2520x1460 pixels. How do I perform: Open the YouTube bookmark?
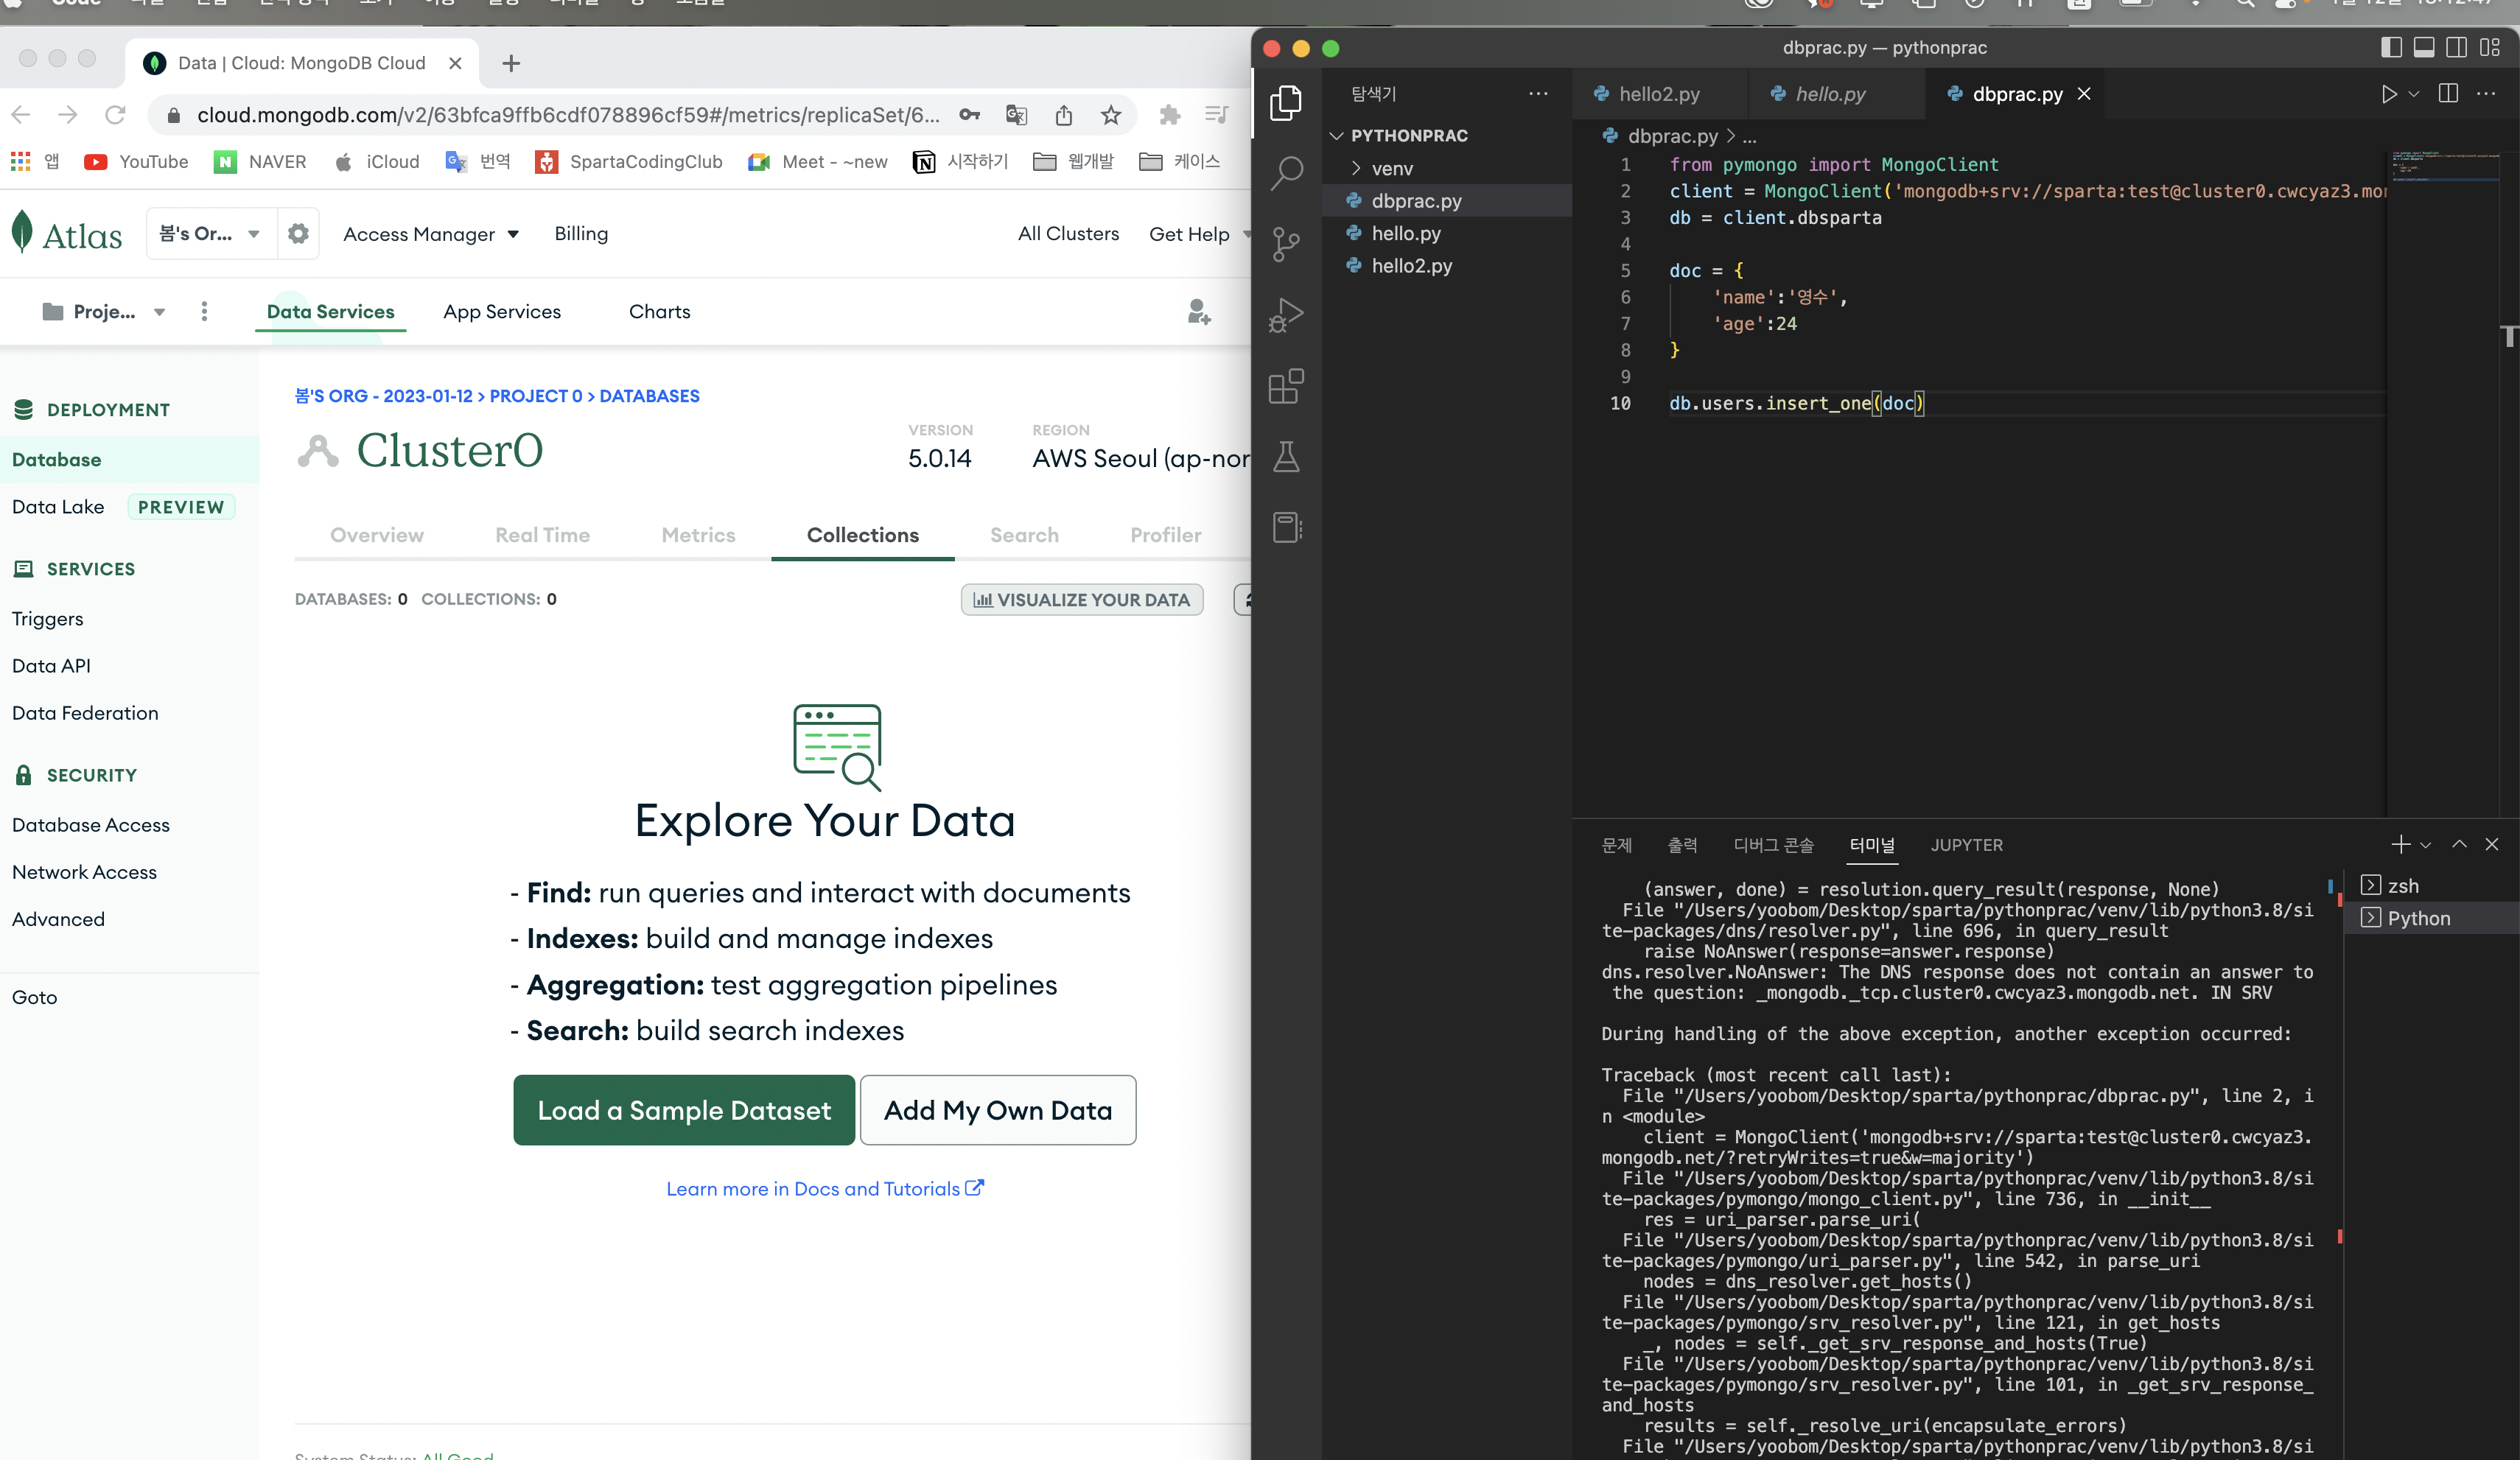coord(136,162)
